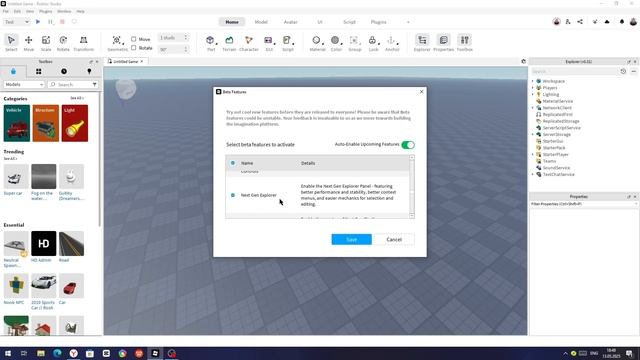
Task: Close the Beta Features dialog
Action: pyautogui.click(x=421, y=92)
